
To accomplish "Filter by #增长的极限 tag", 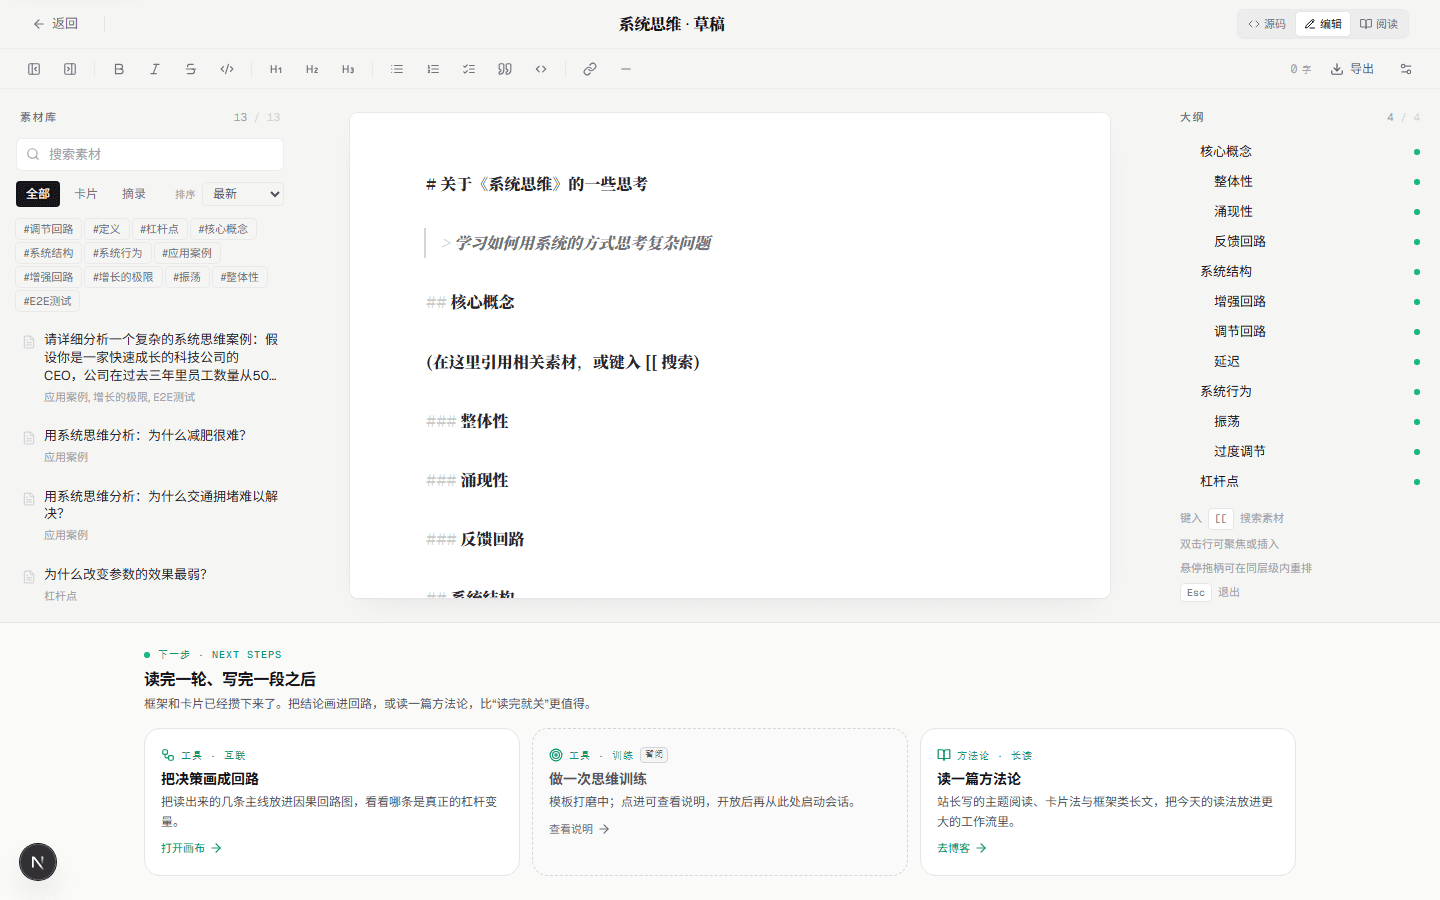I will [124, 277].
